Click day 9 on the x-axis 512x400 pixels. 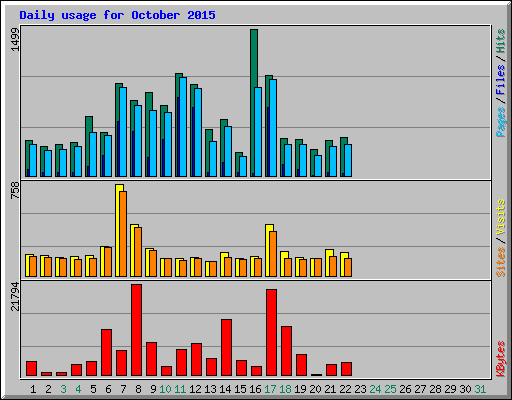[153, 389]
